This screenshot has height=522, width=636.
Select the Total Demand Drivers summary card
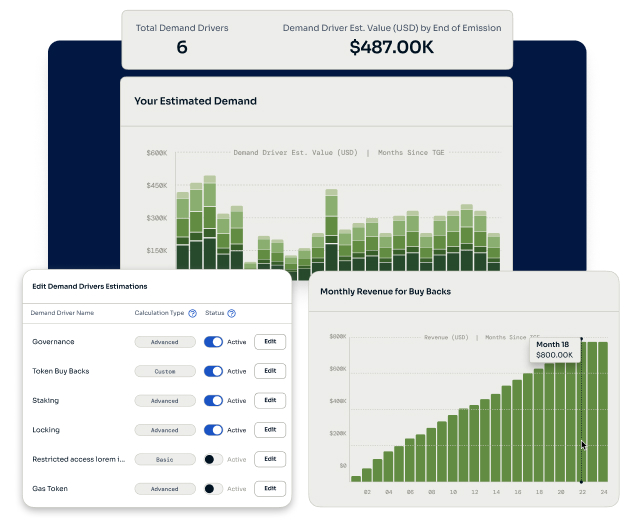[x=181, y=38]
